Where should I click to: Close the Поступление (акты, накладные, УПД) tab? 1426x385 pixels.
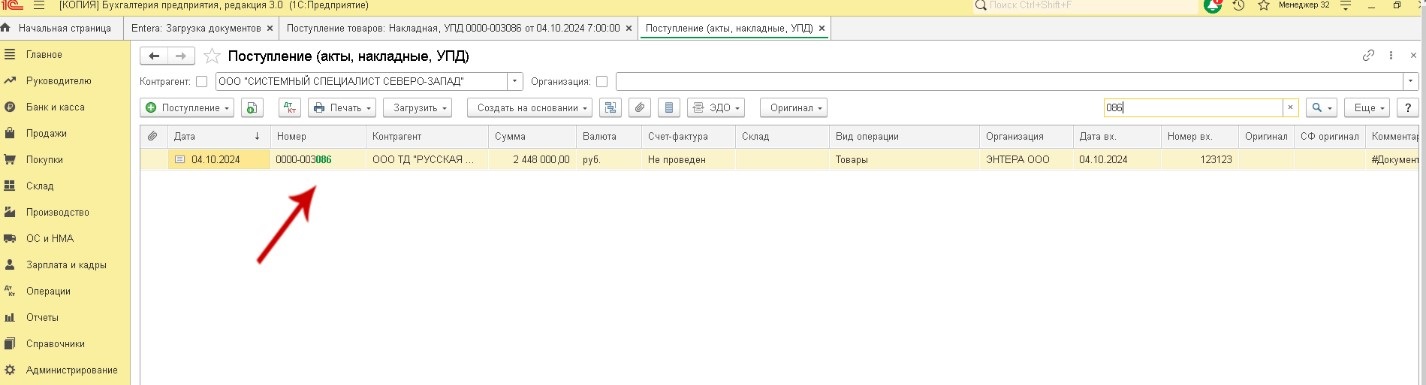pyautogui.click(x=822, y=28)
